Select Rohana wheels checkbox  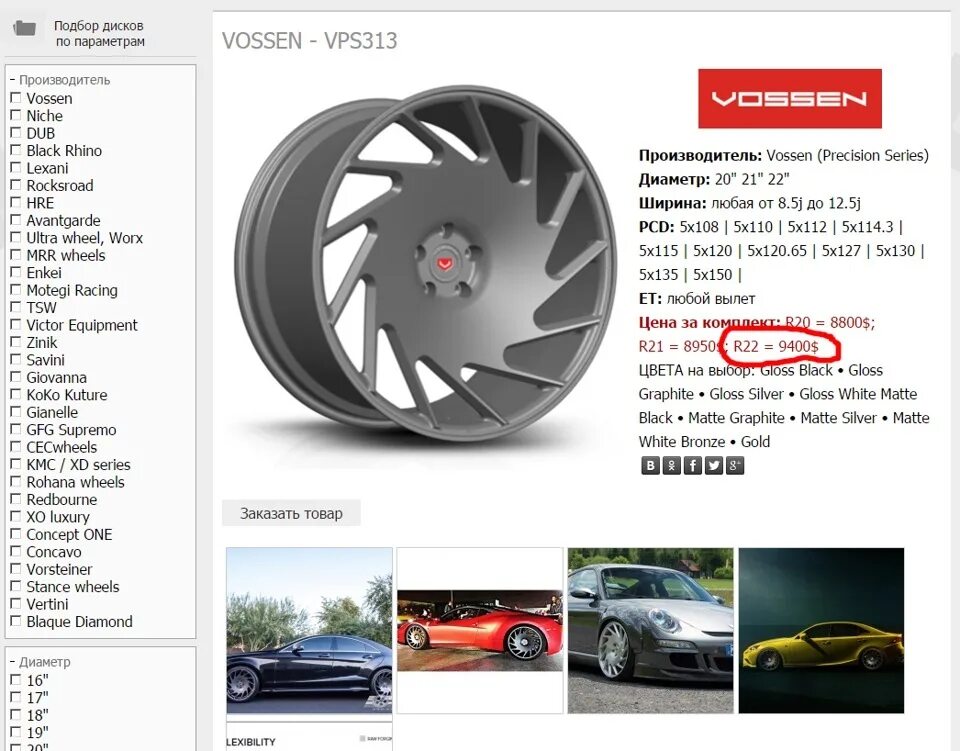click(x=16, y=481)
